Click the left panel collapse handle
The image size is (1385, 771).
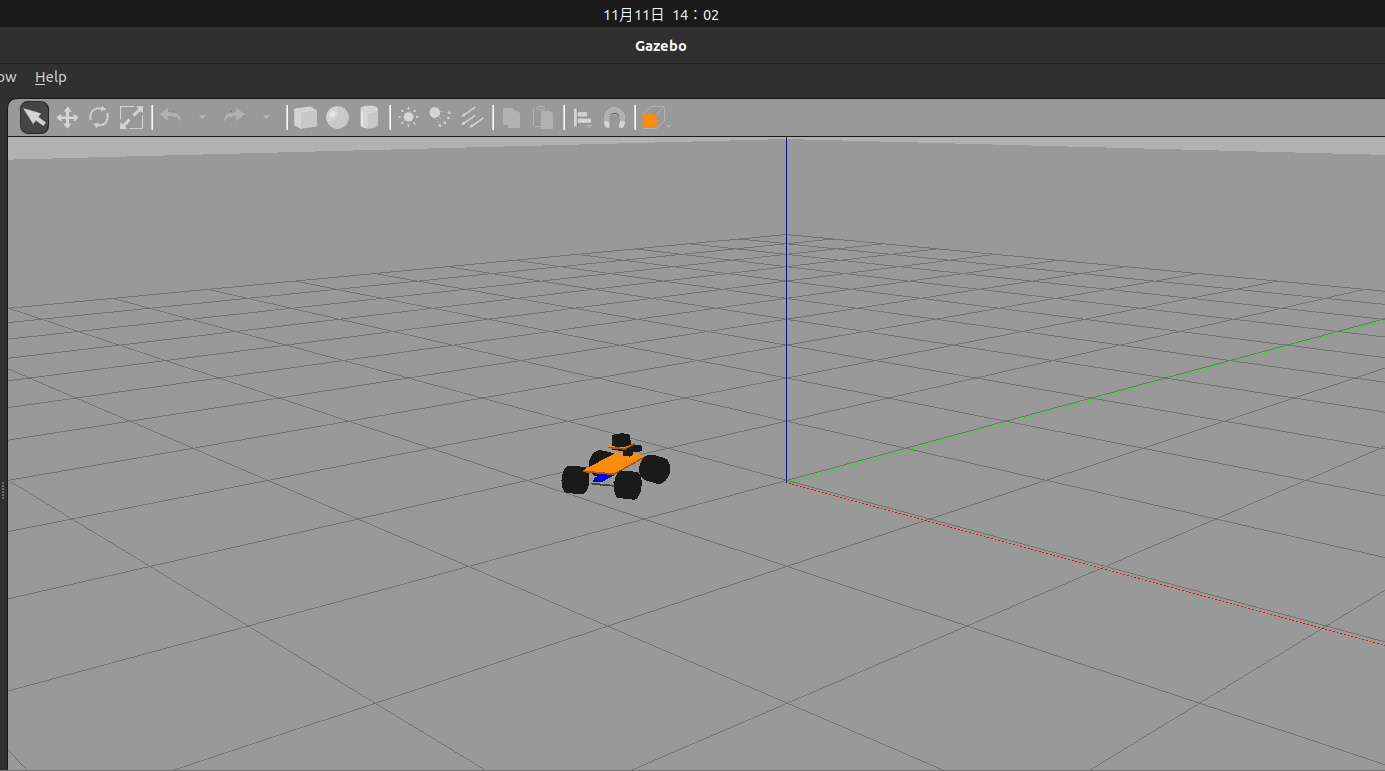tap(3, 490)
